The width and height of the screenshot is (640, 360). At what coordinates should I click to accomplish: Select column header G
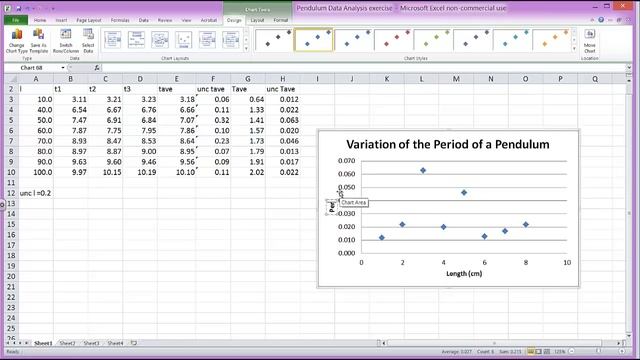pos(248,79)
